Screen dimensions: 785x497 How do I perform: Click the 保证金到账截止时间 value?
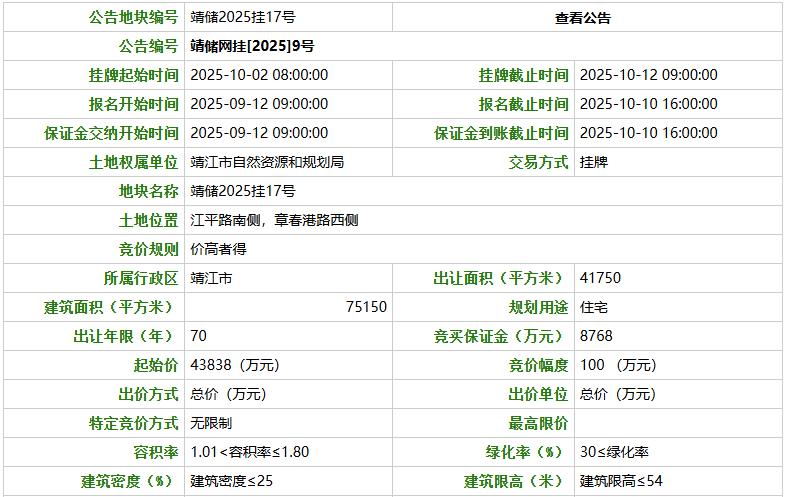[649, 133]
